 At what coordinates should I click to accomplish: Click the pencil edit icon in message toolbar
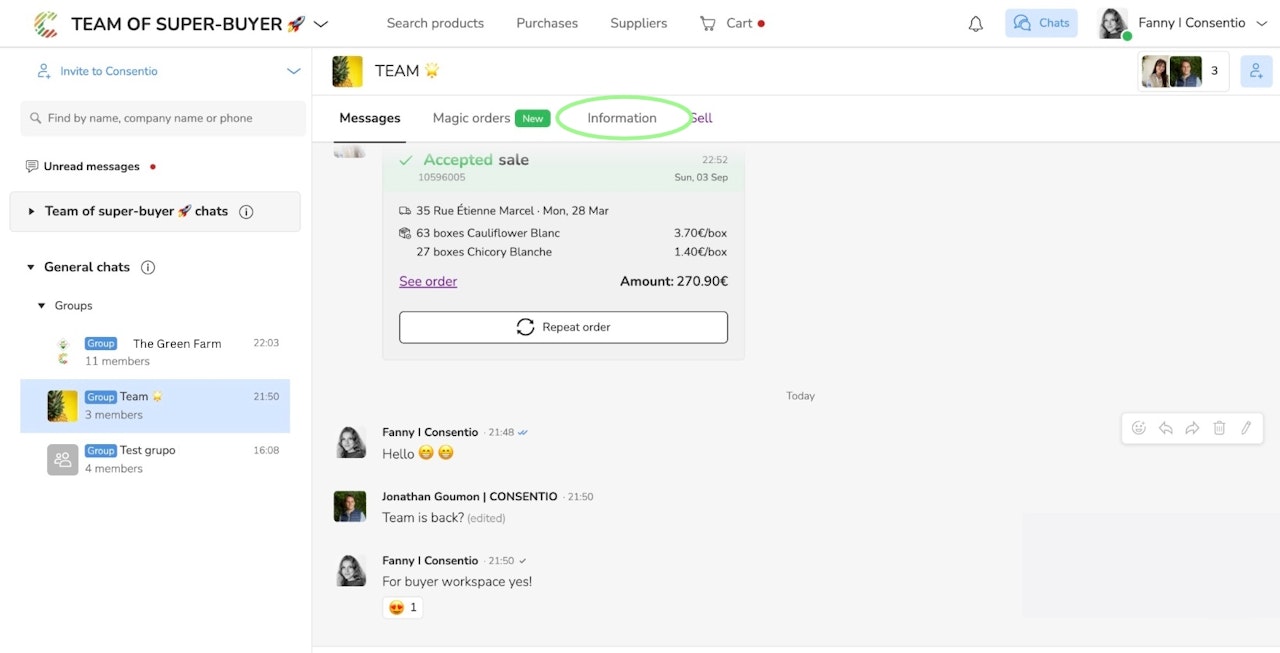click(x=1246, y=428)
